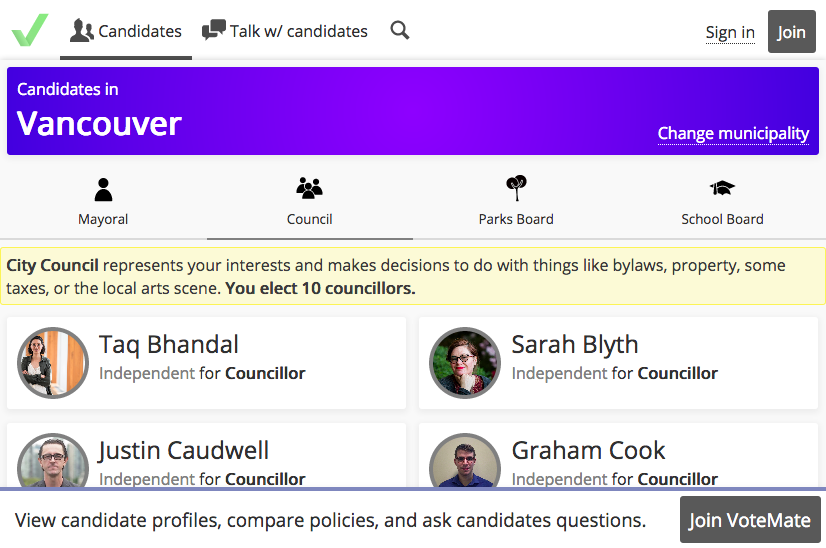826x548 pixels.
Task: Select the Sarah Blyth candidate name
Action: click(x=575, y=345)
